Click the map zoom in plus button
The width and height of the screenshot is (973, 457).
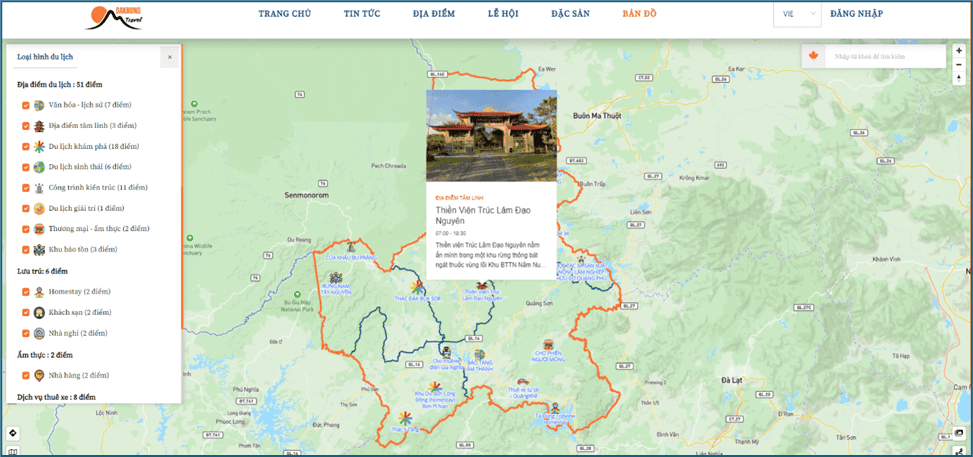959,49
